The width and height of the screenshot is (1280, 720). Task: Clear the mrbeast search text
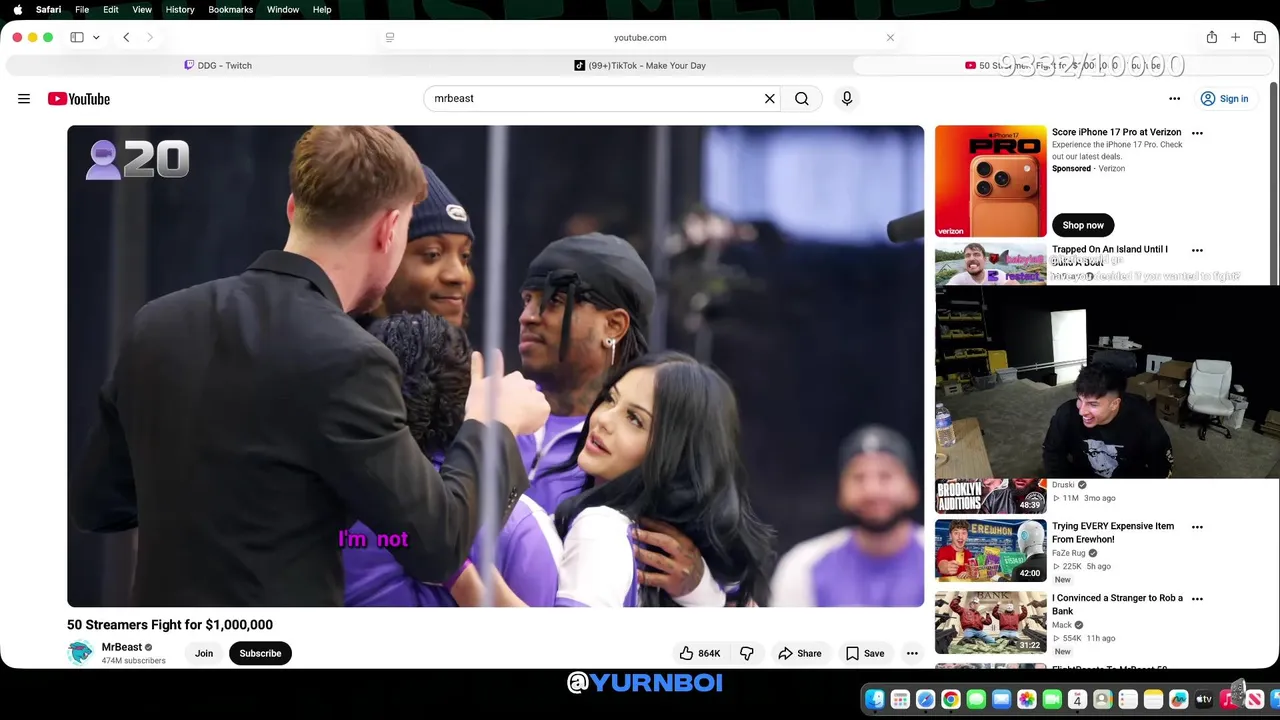770,99
